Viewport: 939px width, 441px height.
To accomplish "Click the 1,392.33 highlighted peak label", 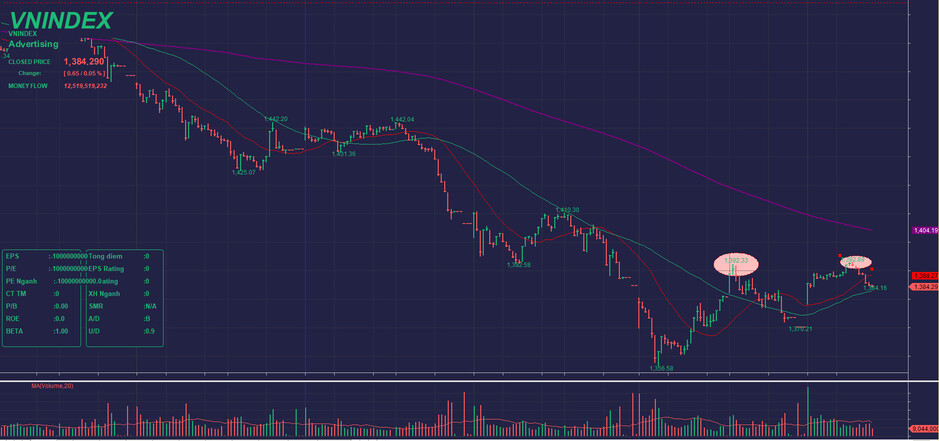I will tap(736, 261).
